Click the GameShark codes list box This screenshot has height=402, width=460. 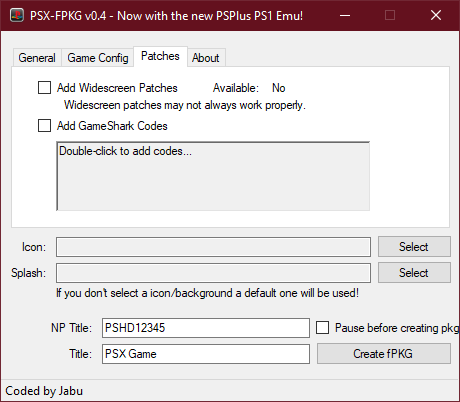[x=213, y=176]
